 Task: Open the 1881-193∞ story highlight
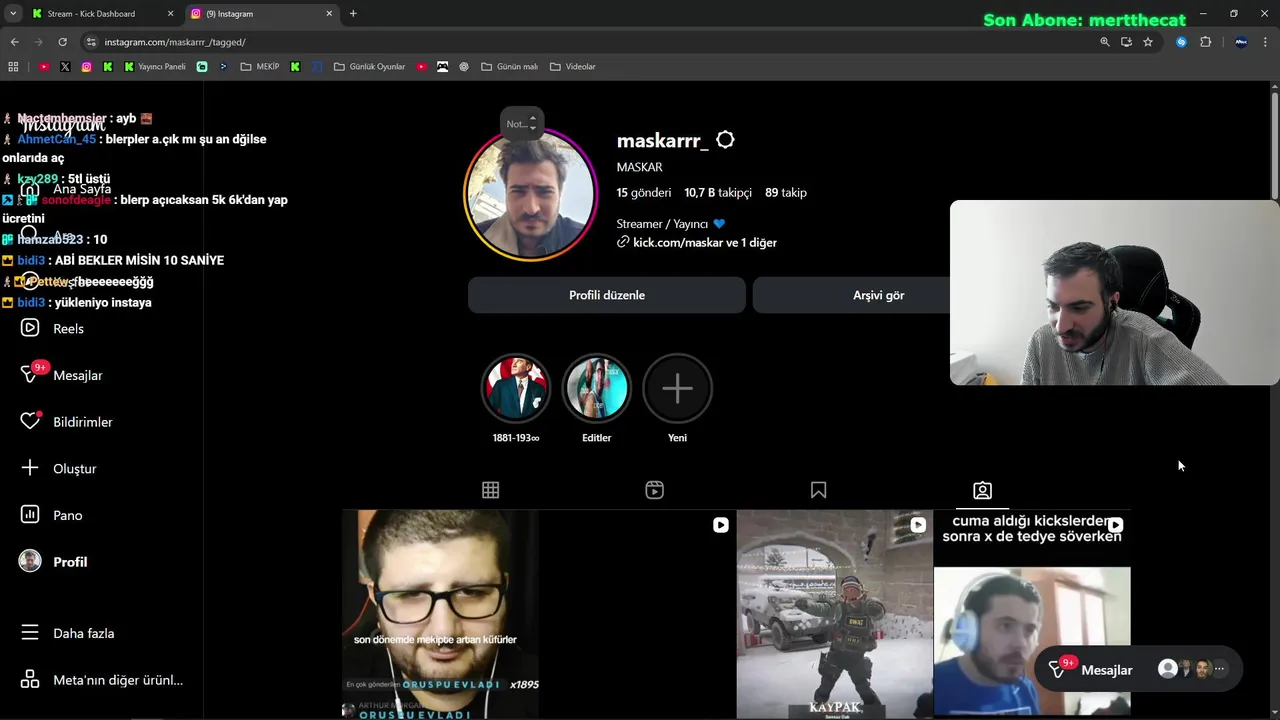point(516,388)
